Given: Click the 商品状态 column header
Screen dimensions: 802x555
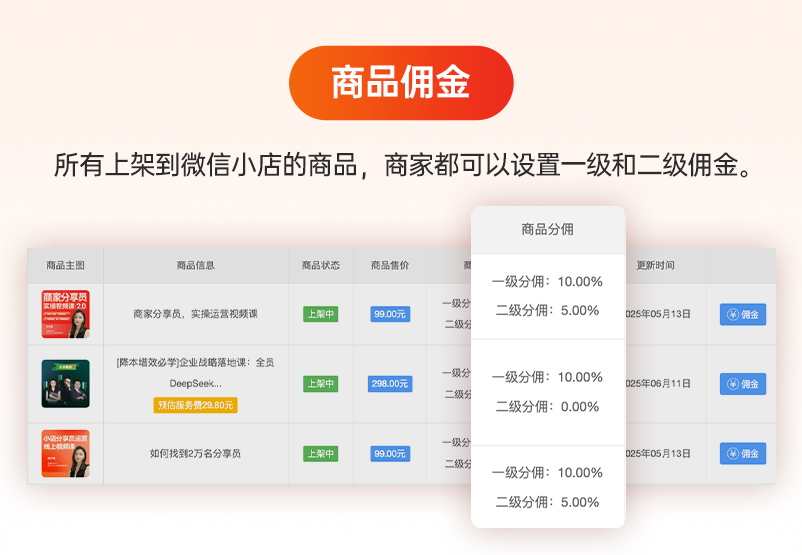Looking at the screenshot, I should pyautogui.click(x=321, y=265).
